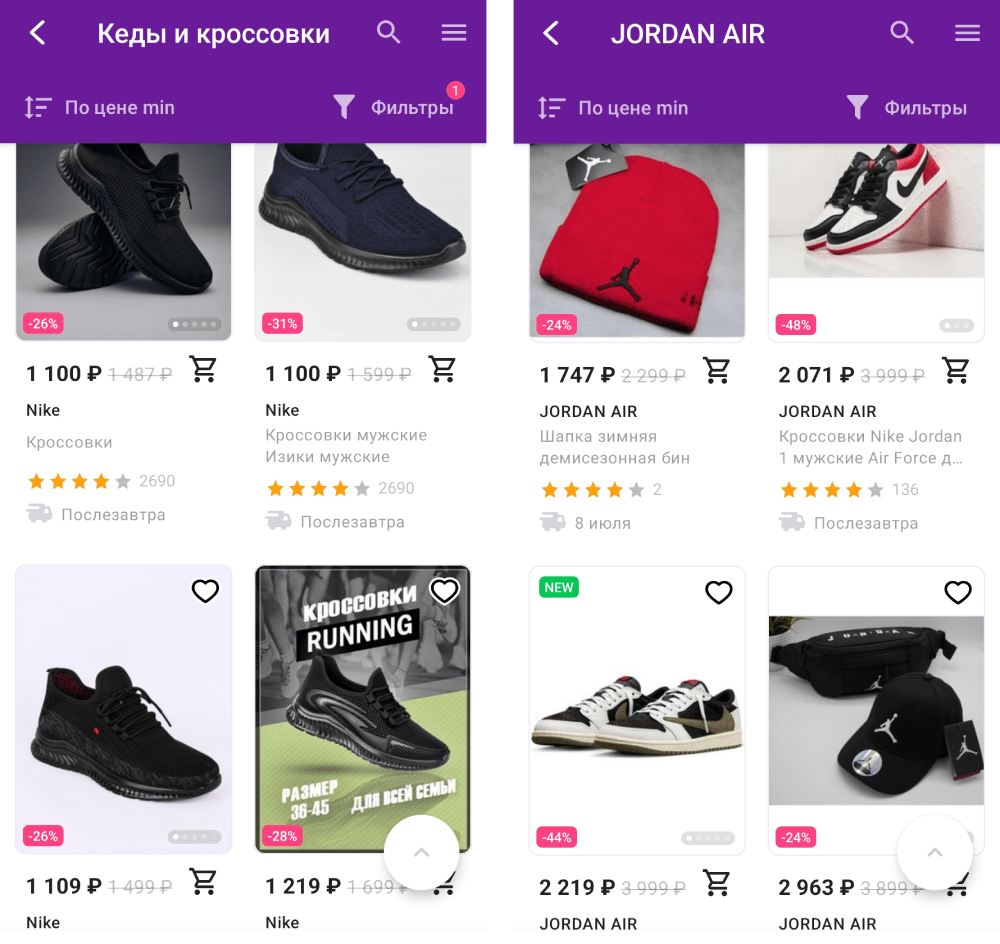Open the red Jordan beanie product image
Viewport: 1000px width, 944px height.
tap(637, 240)
